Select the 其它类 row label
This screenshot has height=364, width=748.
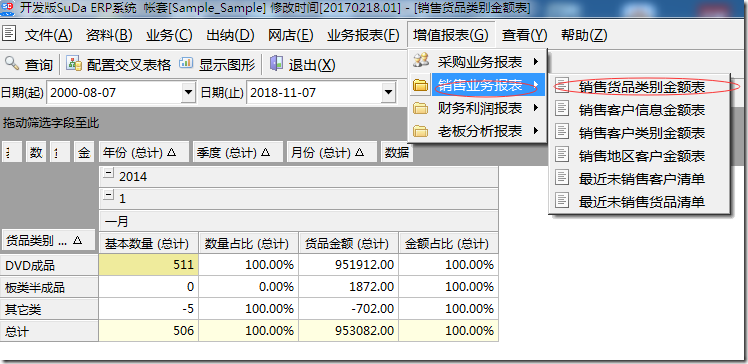point(49,309)
